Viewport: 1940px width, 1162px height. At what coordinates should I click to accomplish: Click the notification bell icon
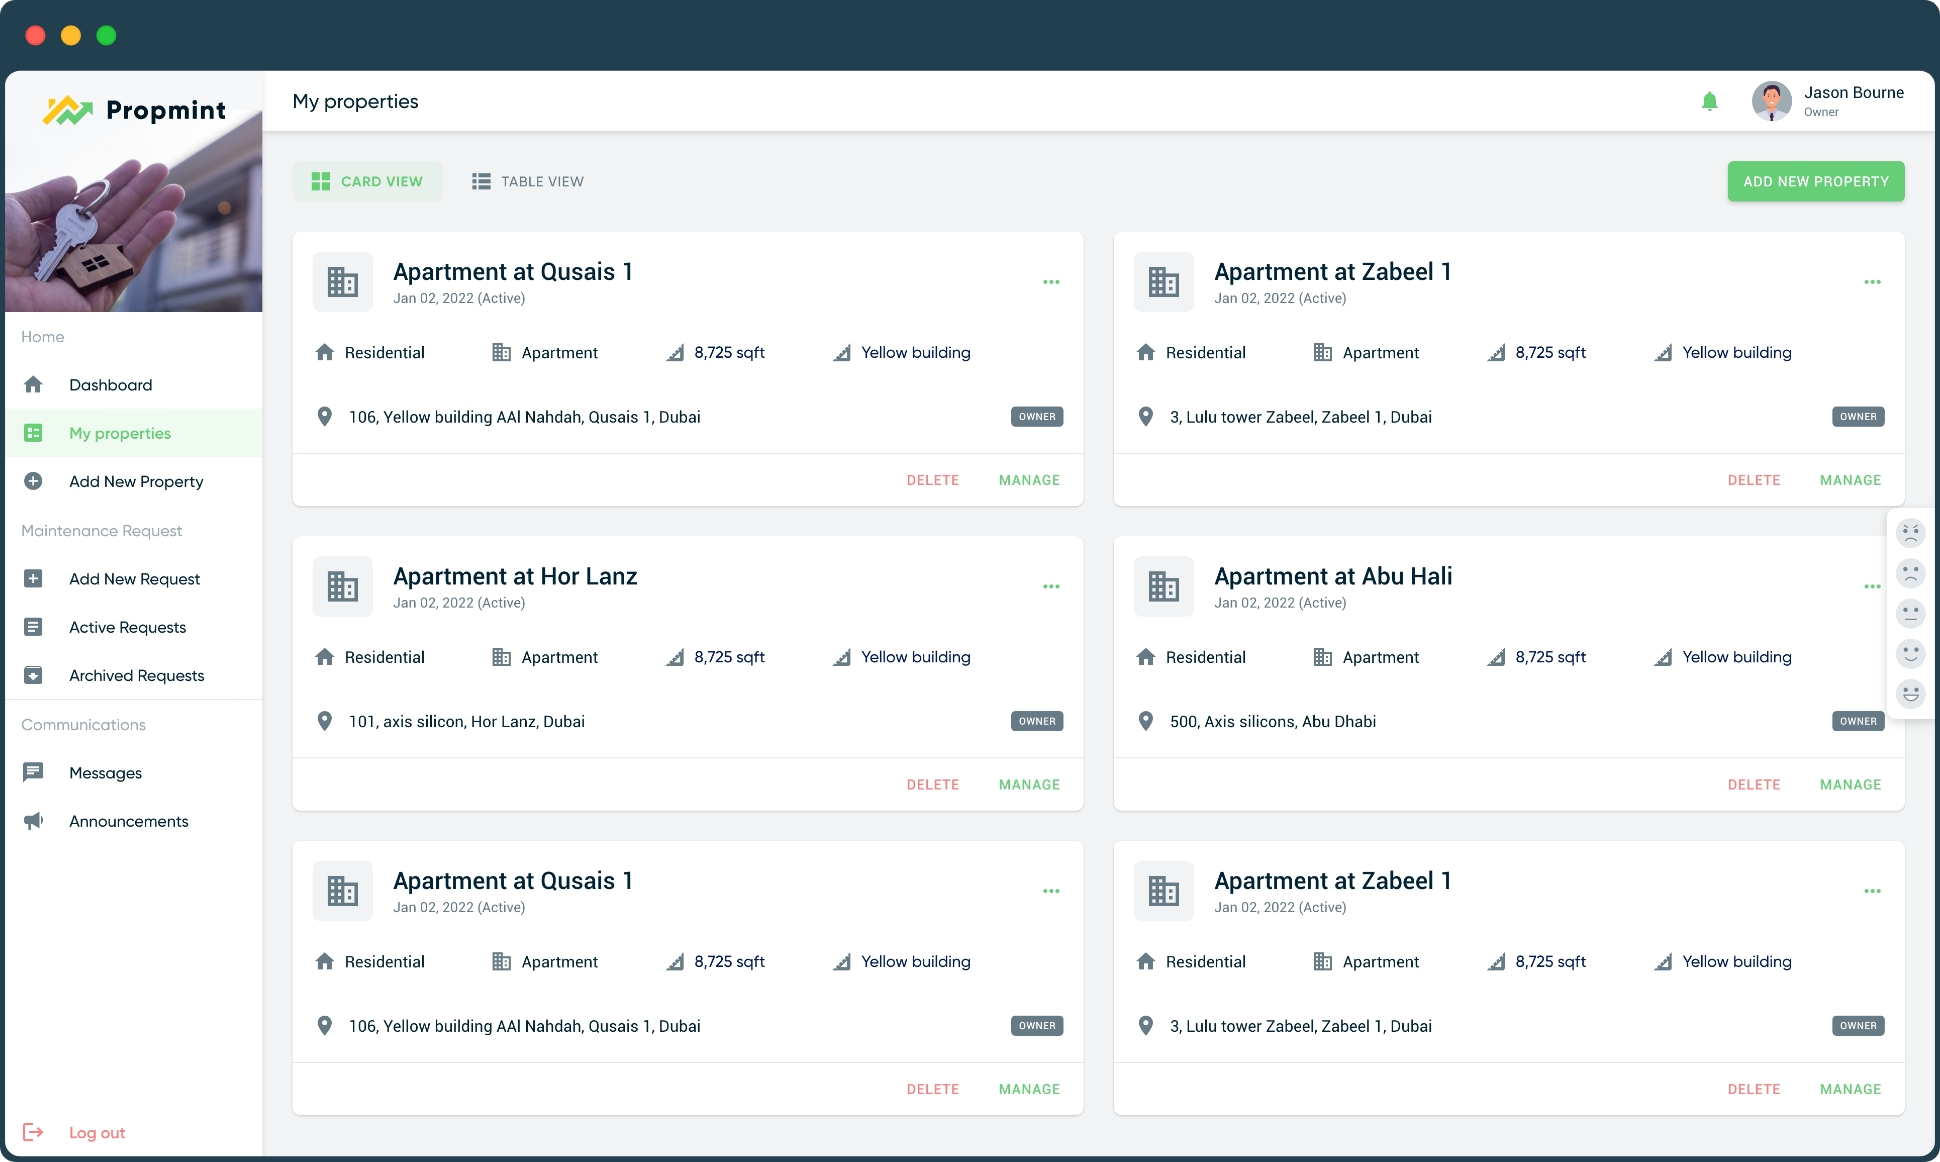point(1709,101)
